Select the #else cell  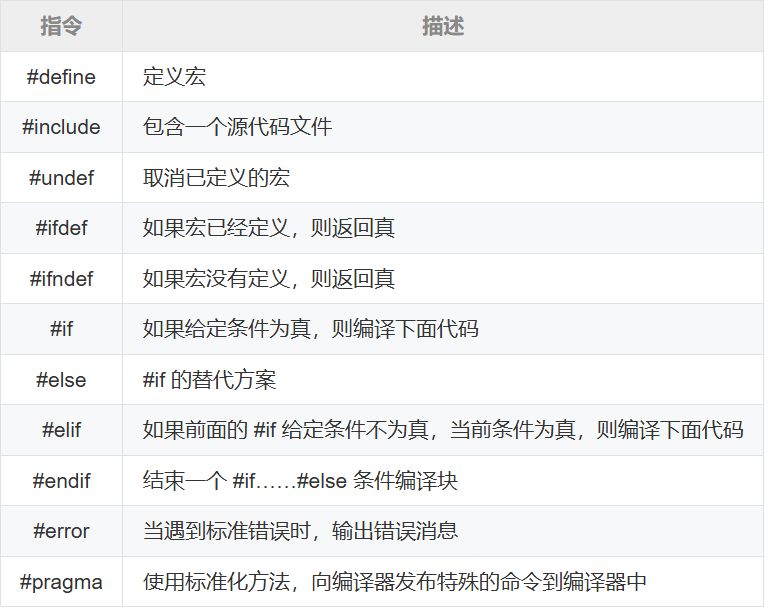click(x=61, y=380)
